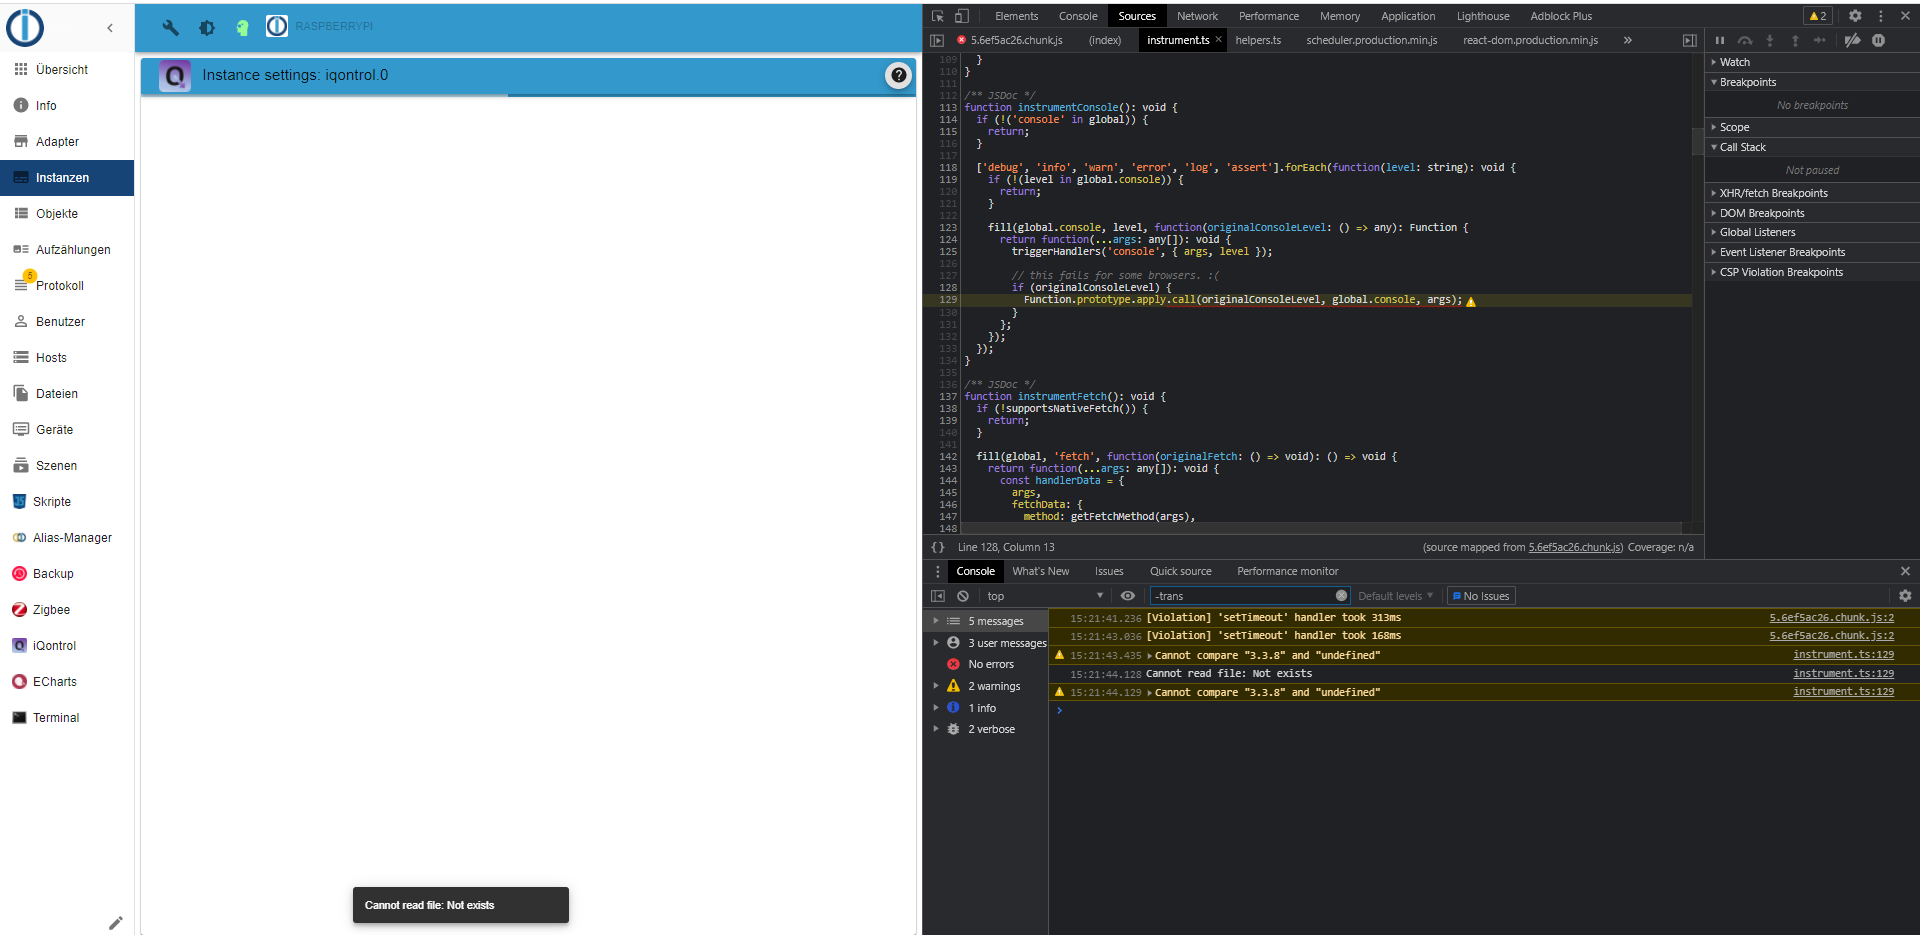Viewport: 1920px width, 935px height.
Task: Click the No Issues button
Action: (1481, 596)
